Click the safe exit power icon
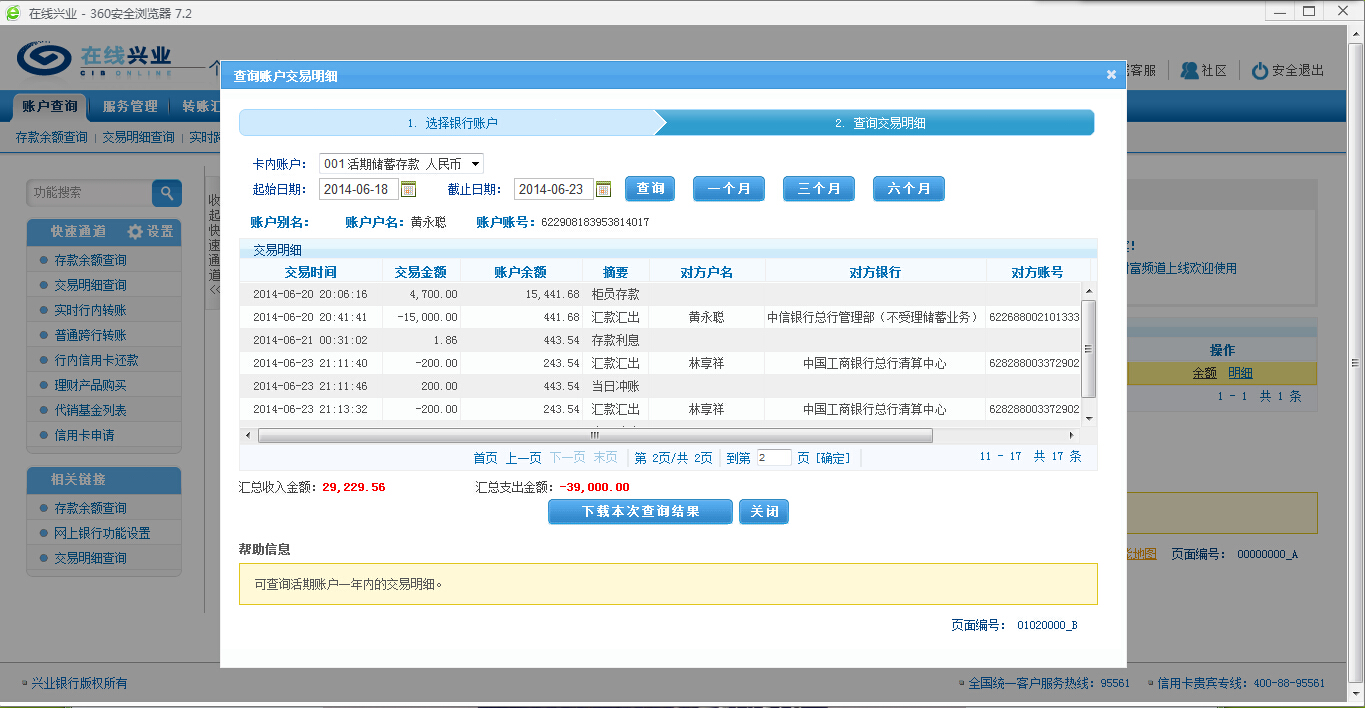 tap(1260, 71)
